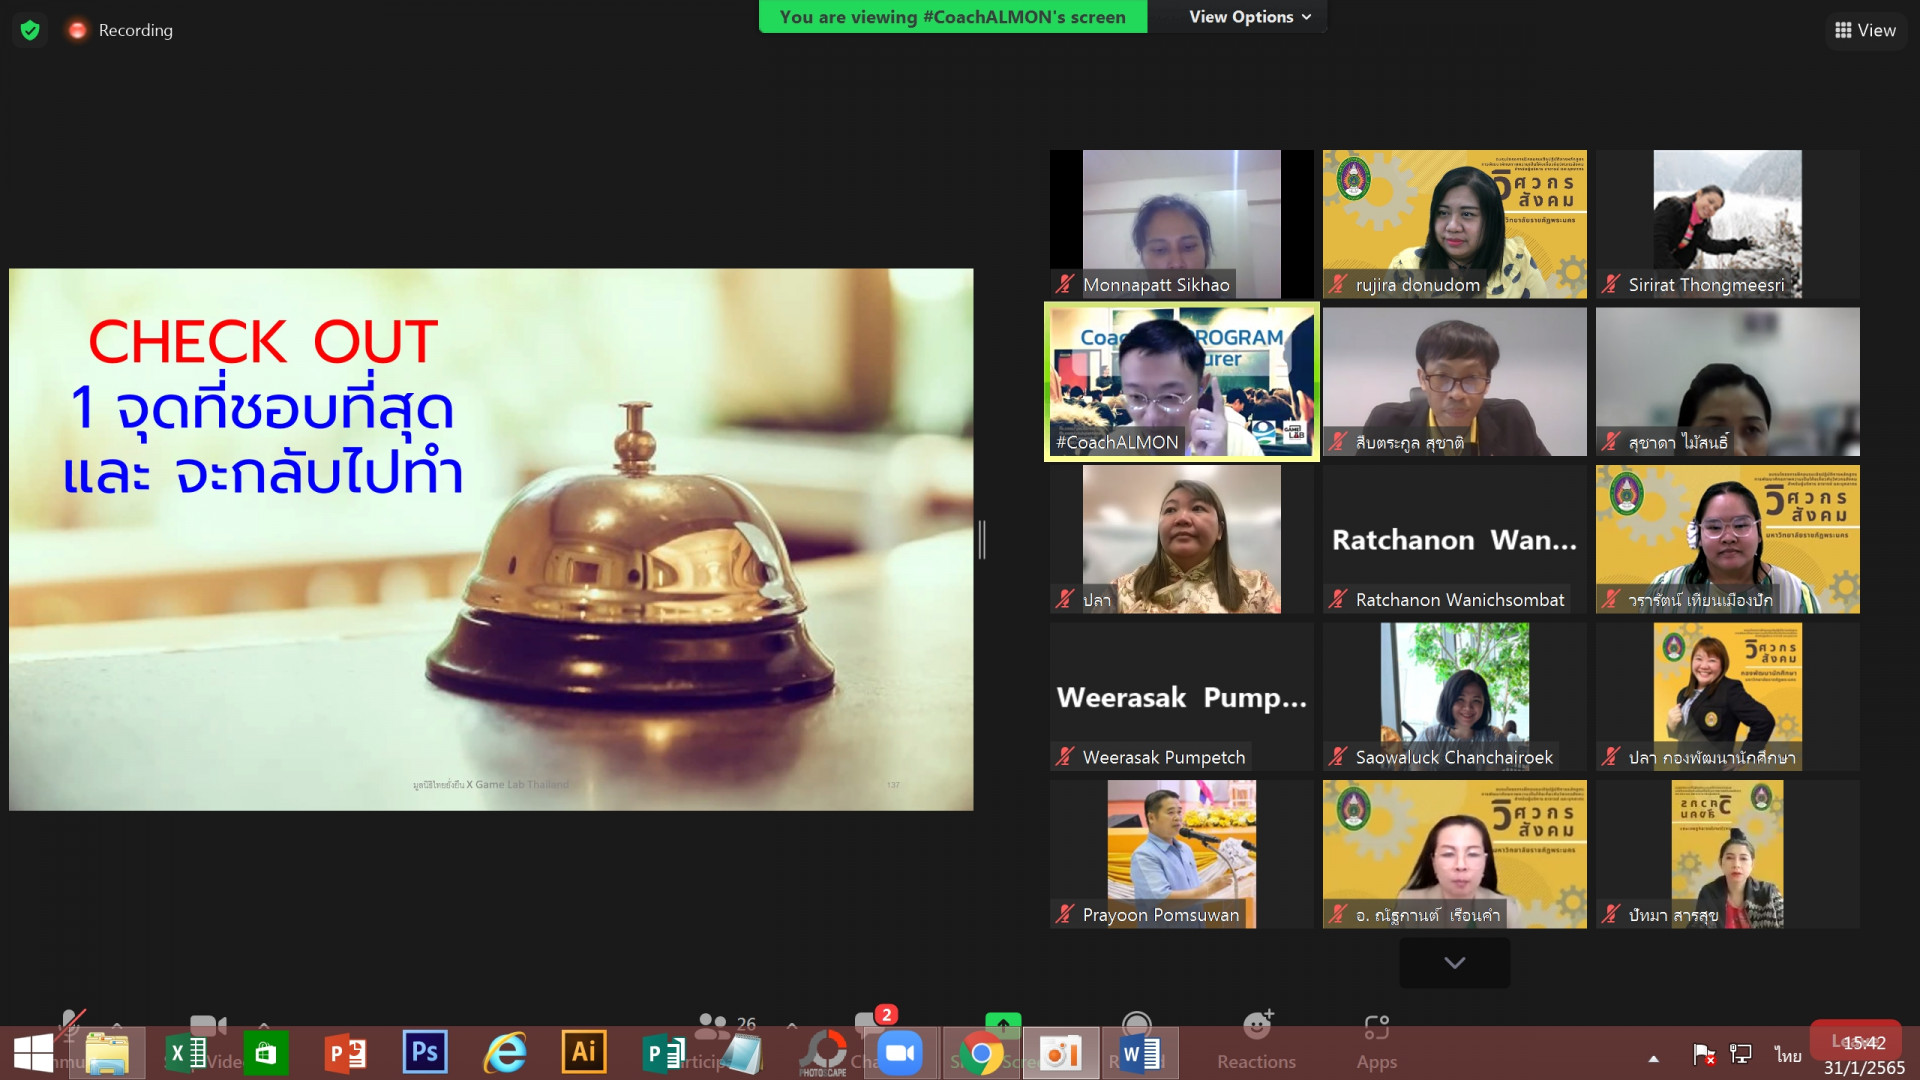Select วรารัตน์ เทียนเมืองปัก video tile
This screenshot has height=1080, width=1920.
coord(1728,539)
